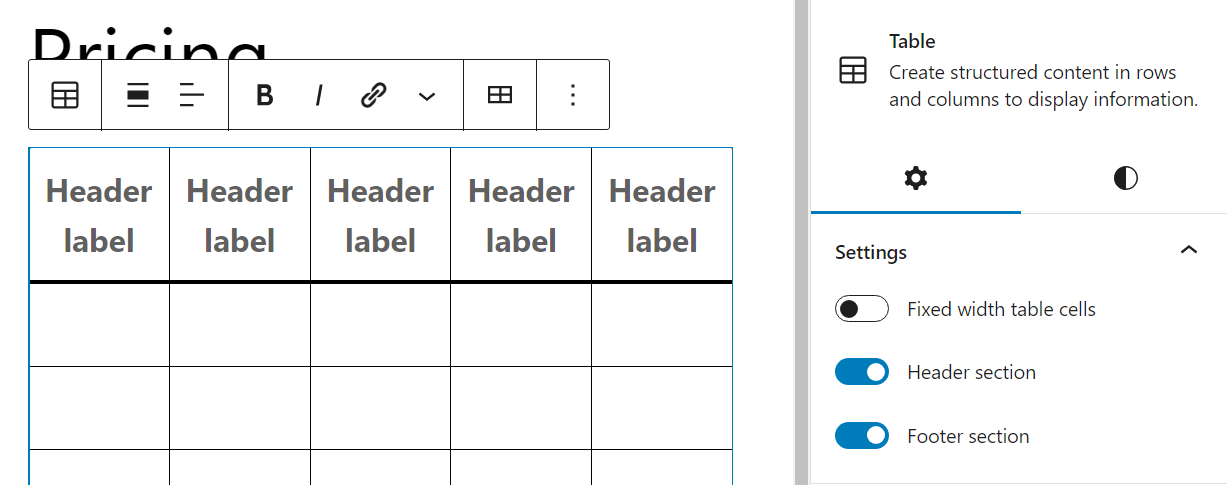Switch to the Styles half-circle tab
Image resolution: width=1227 pixels, height=485 pixels.
click(x=1125, y=179)
